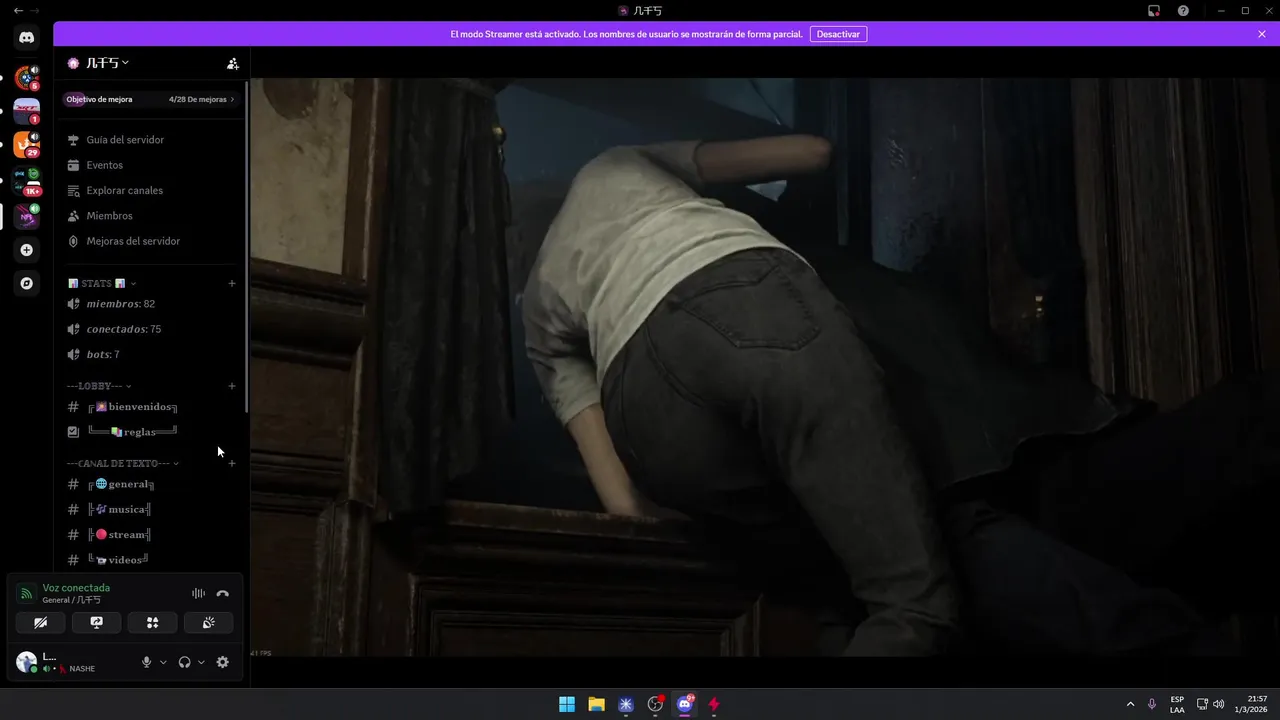1280x720 pixels.
Task: Click the green voice connection signal icon
Action: point(27,594)
